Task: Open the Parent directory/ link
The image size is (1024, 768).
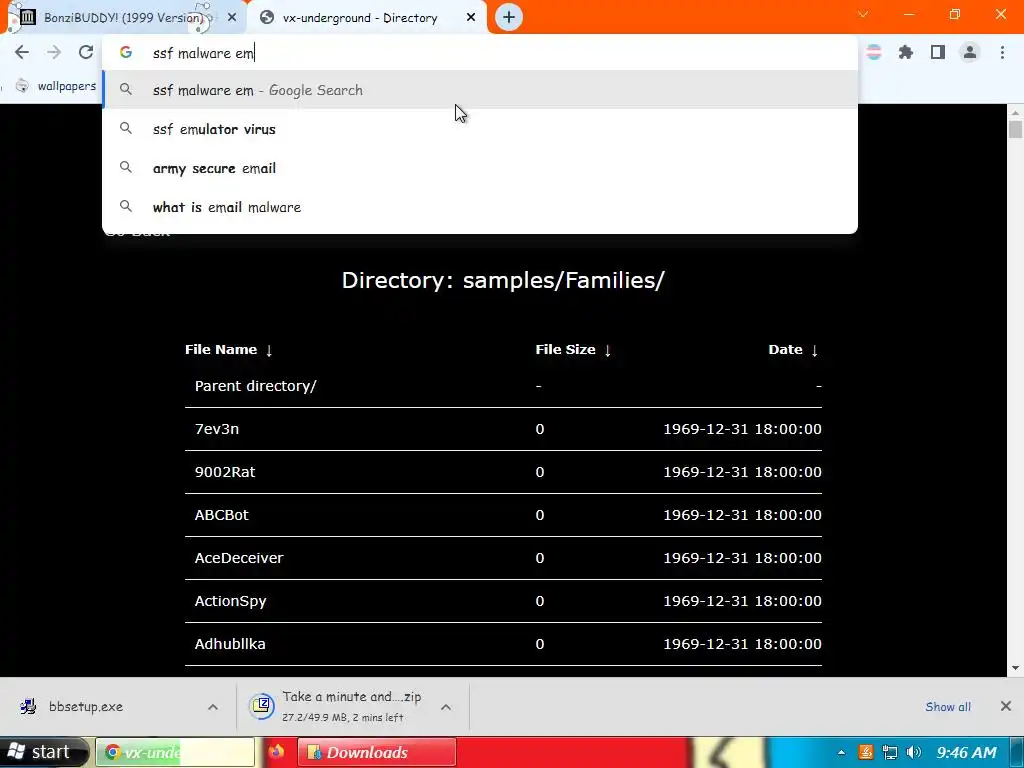Action: click(x=255, y=386)
